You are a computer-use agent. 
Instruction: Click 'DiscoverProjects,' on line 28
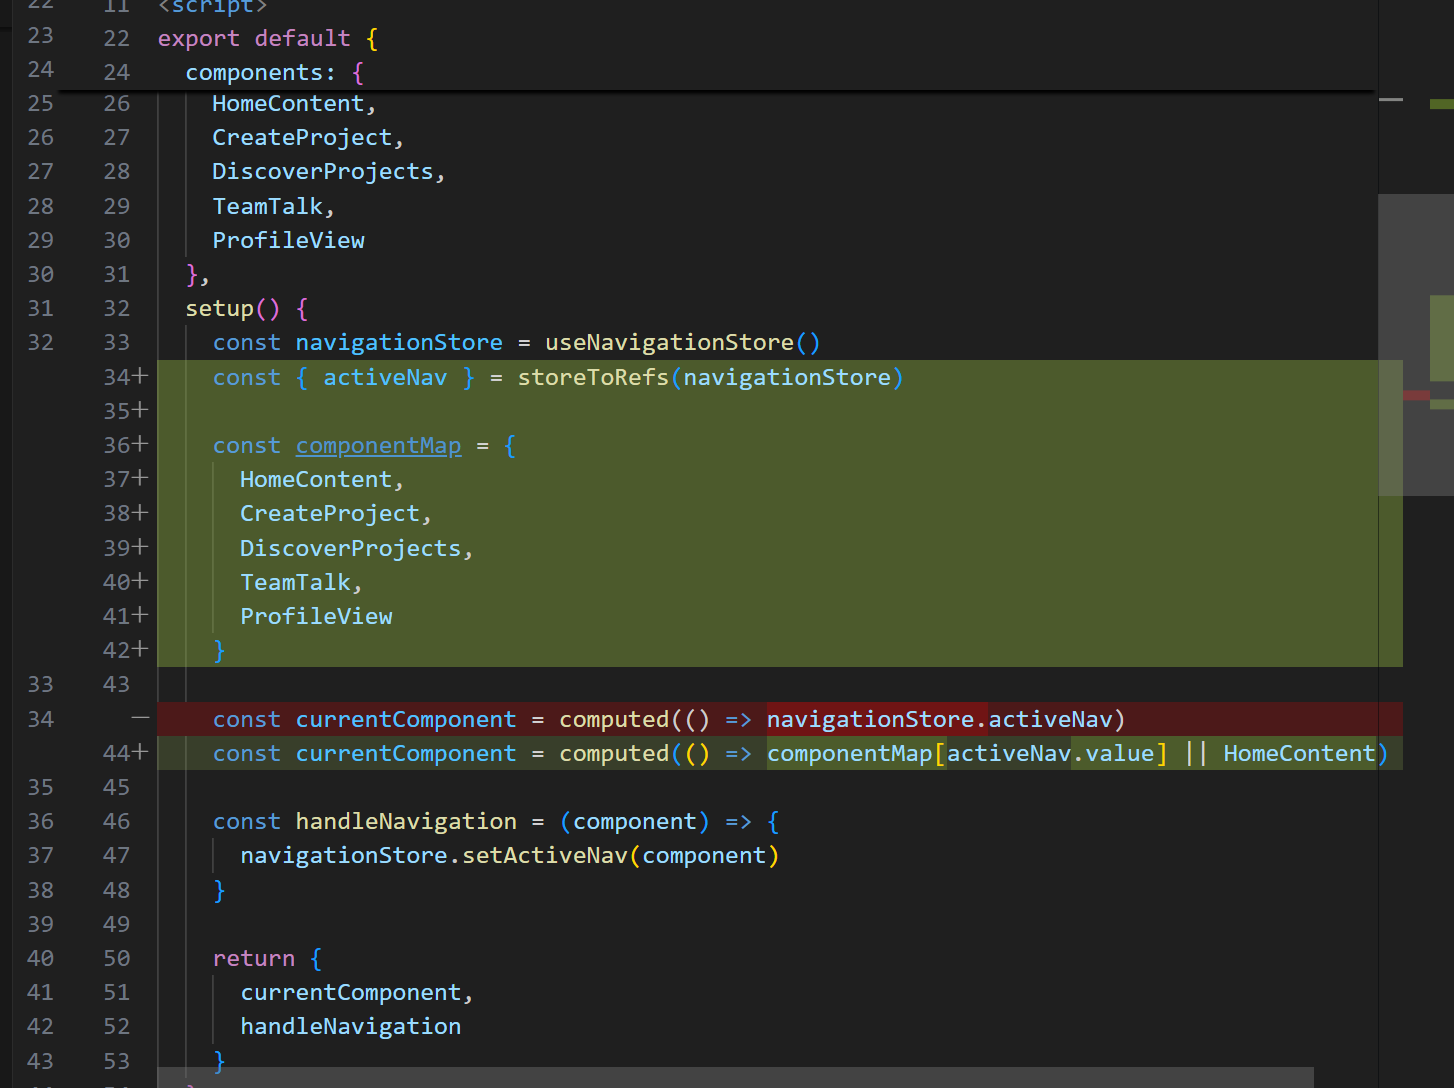tap(329, 172)
